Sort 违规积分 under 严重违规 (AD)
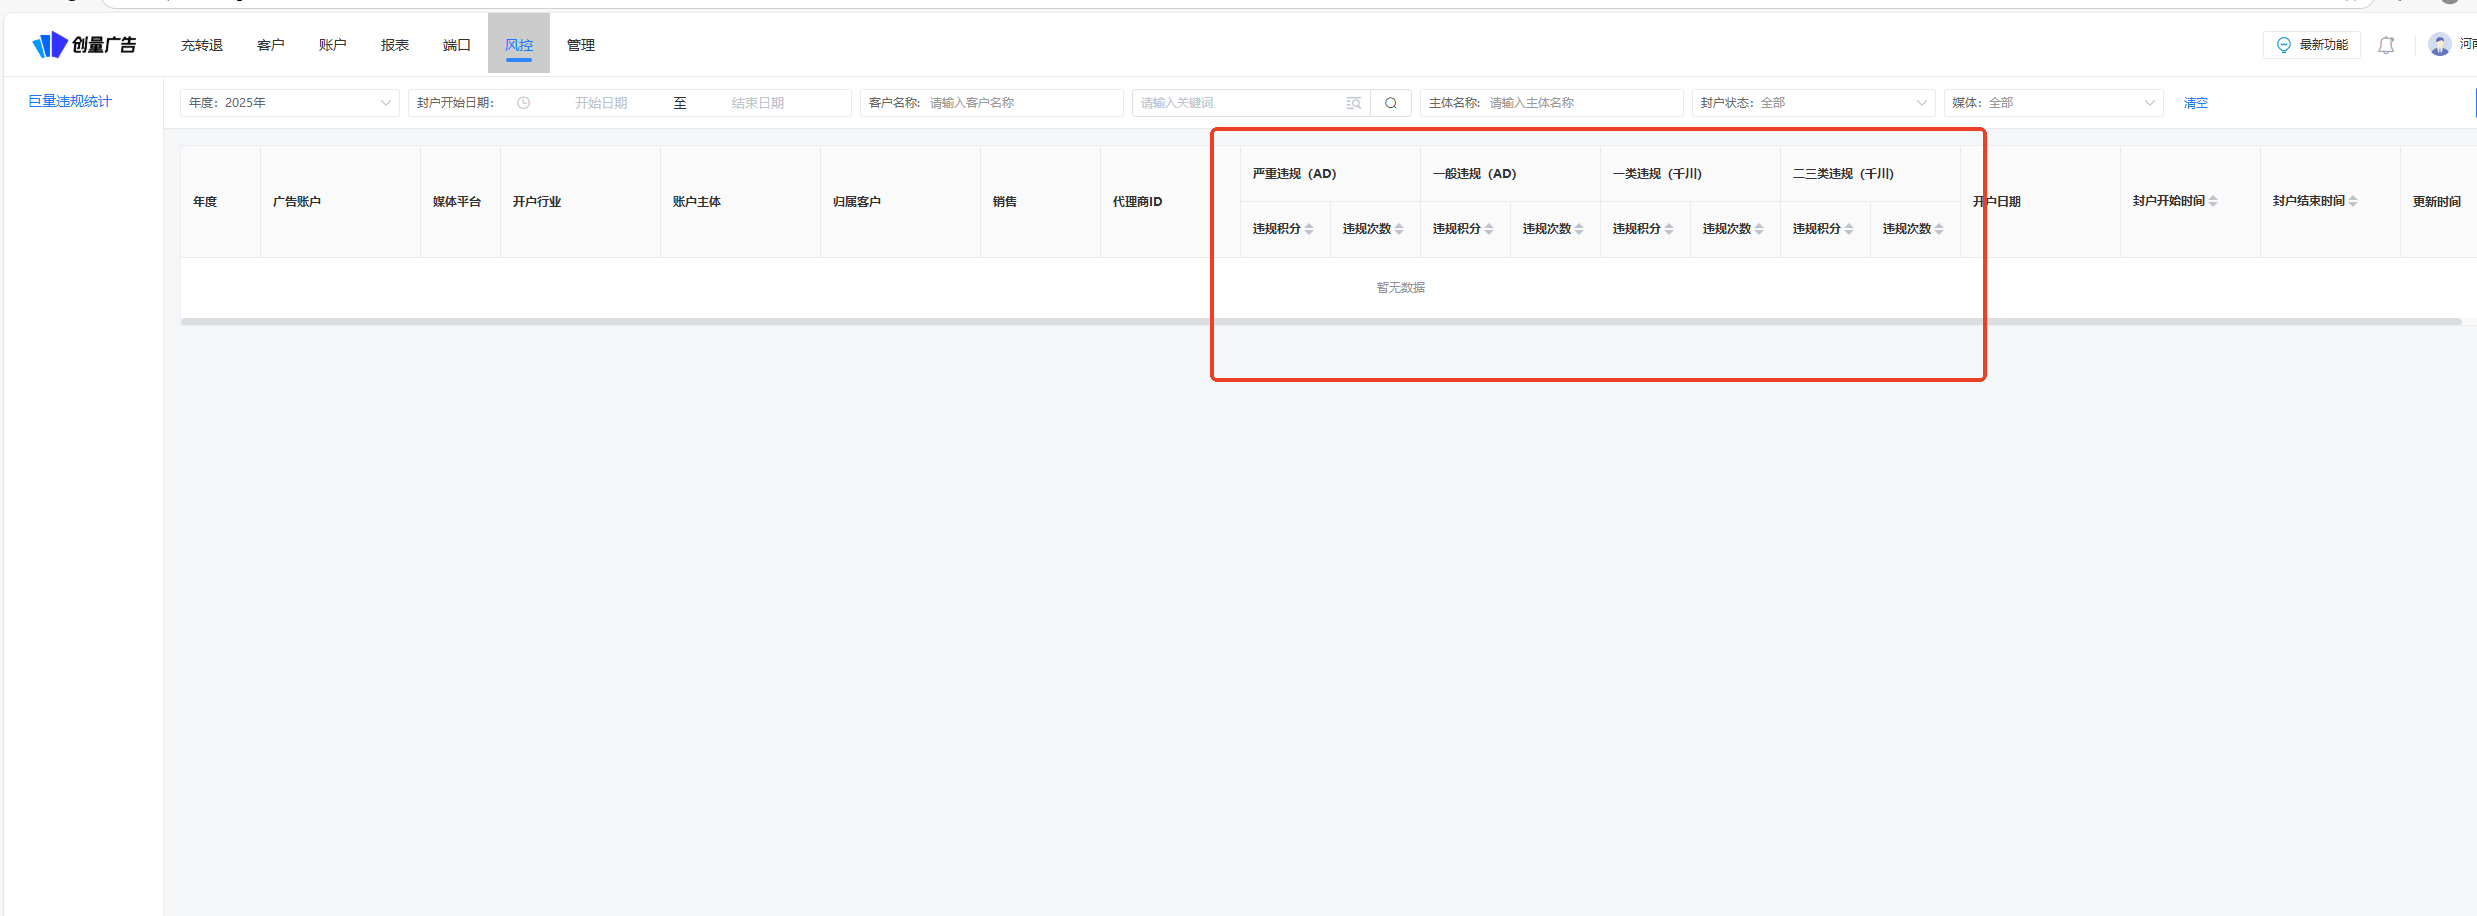Image resolution: width=2477 pixels, height=916 pixels. pyautogui.click(x=1309, y=229)
